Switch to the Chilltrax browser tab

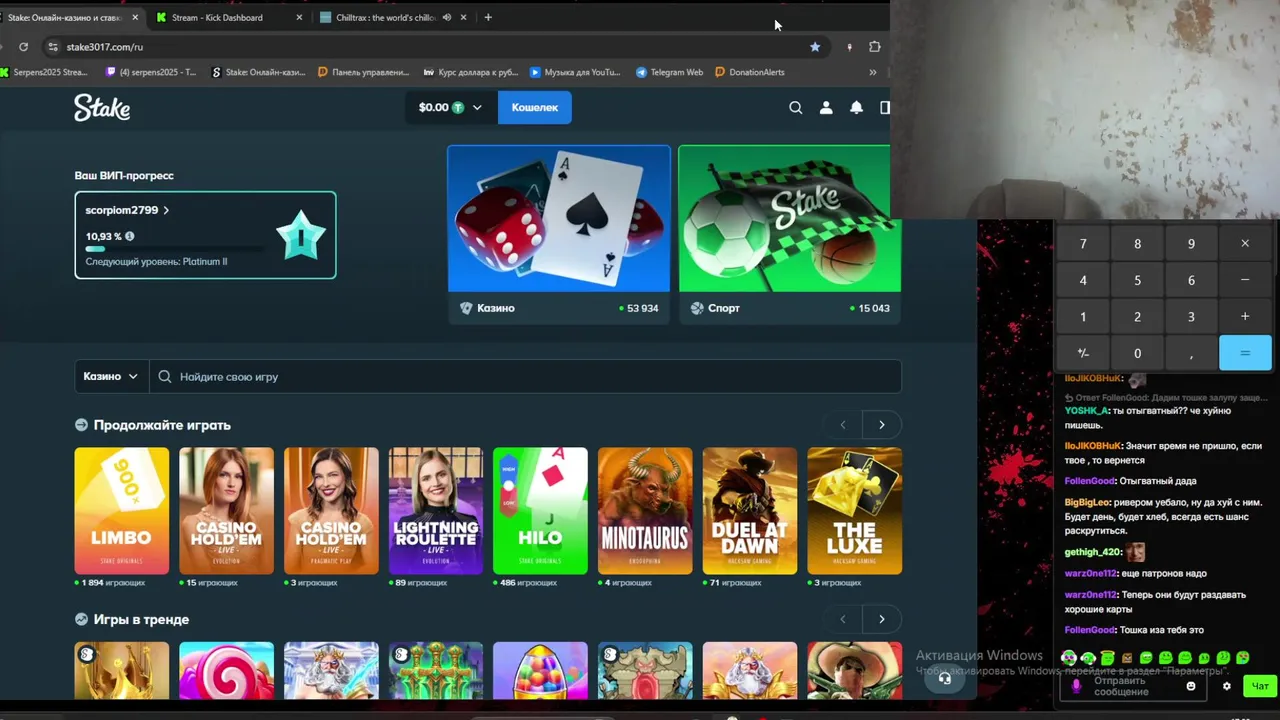(385, 17)
